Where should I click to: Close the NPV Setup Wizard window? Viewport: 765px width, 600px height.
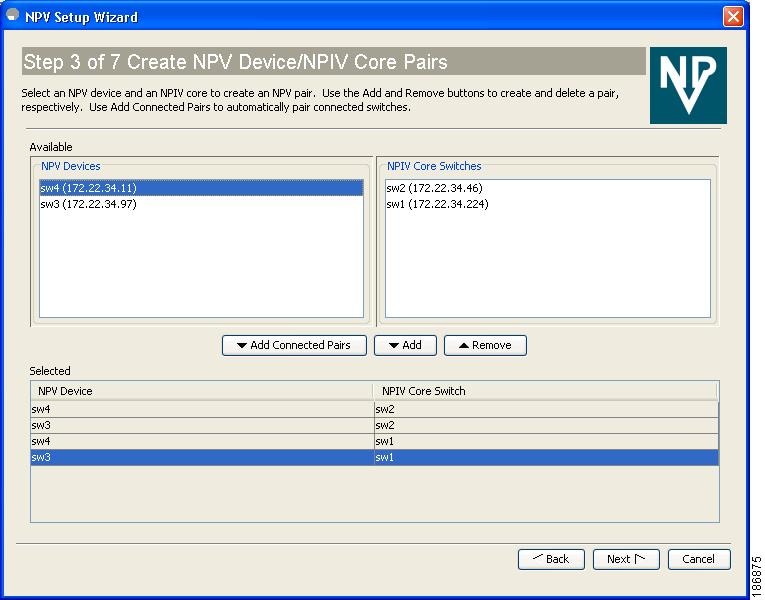(x=733, y=17)
